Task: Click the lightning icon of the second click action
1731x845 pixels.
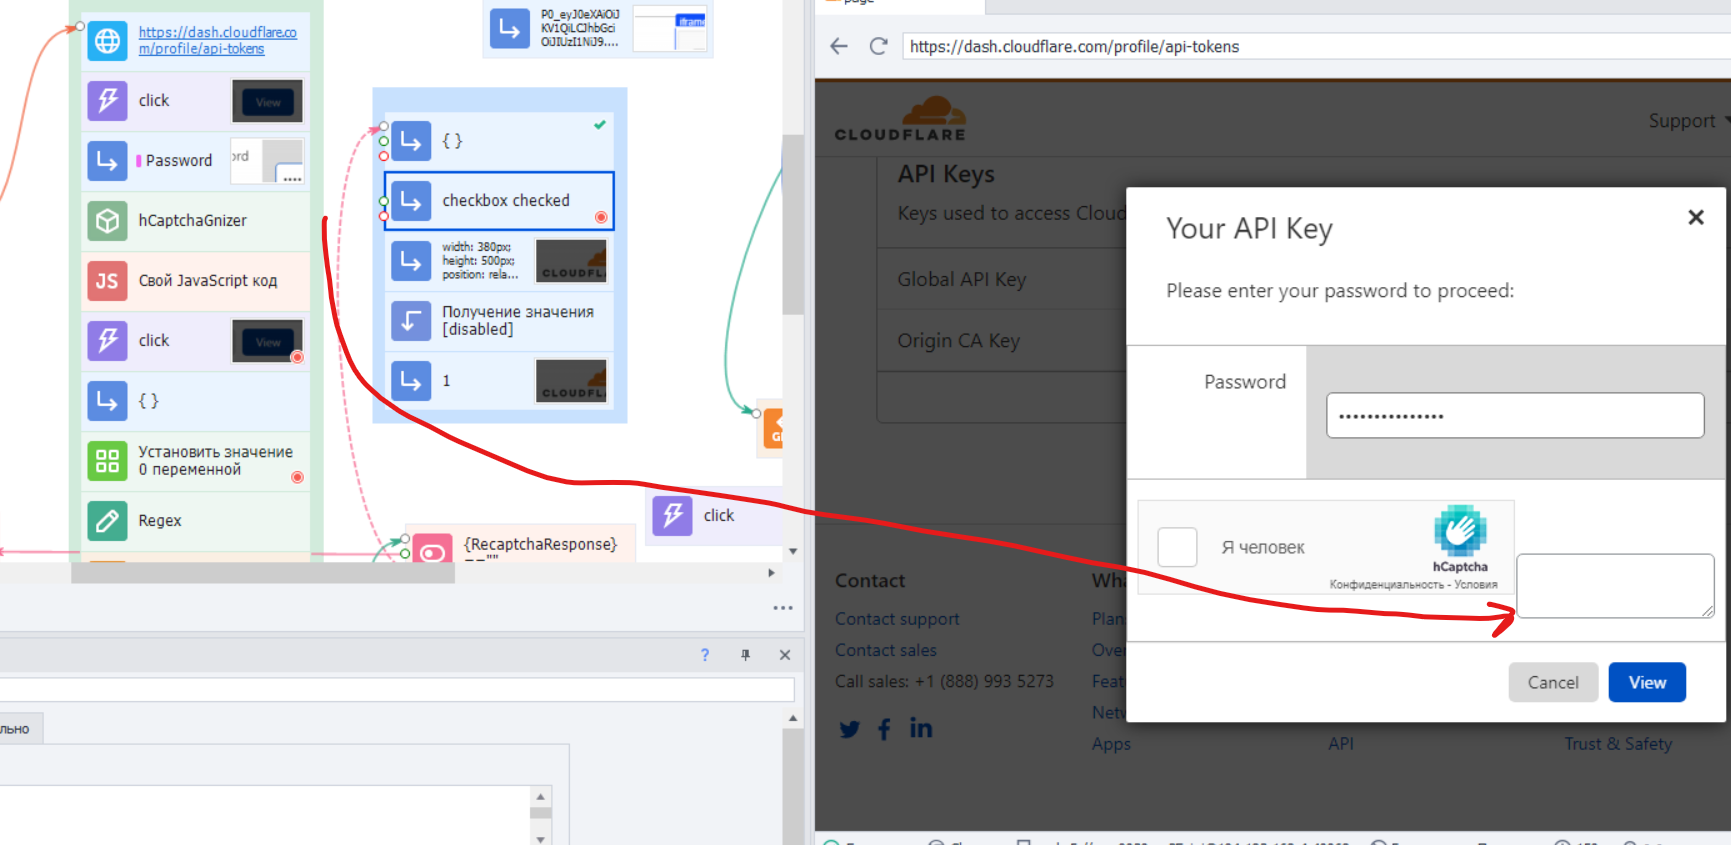Action: 107,341
